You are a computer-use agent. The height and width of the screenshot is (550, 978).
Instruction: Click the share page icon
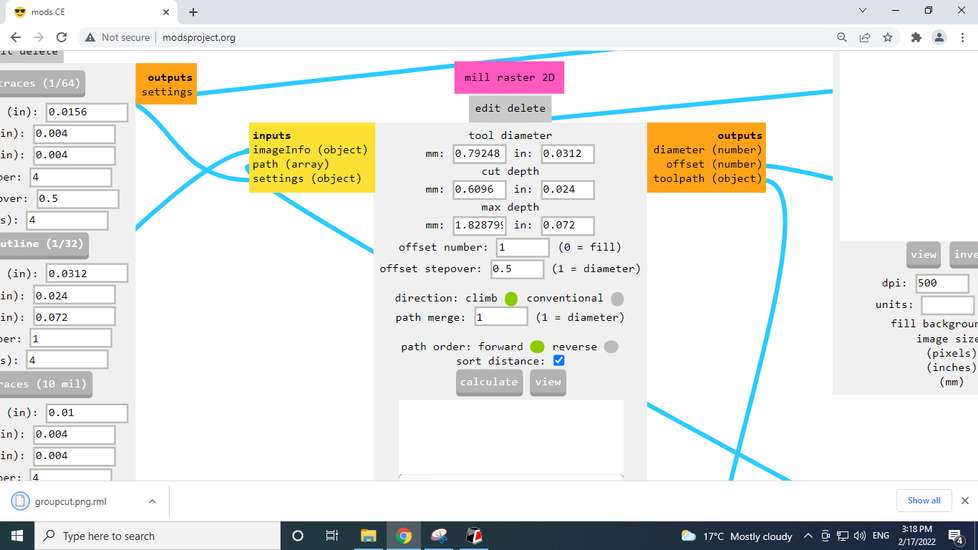tap(864, 37)
